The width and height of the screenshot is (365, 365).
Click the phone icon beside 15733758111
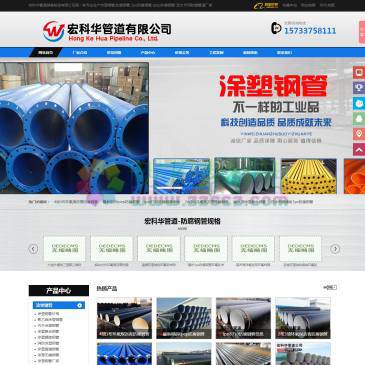click(276, 28)
